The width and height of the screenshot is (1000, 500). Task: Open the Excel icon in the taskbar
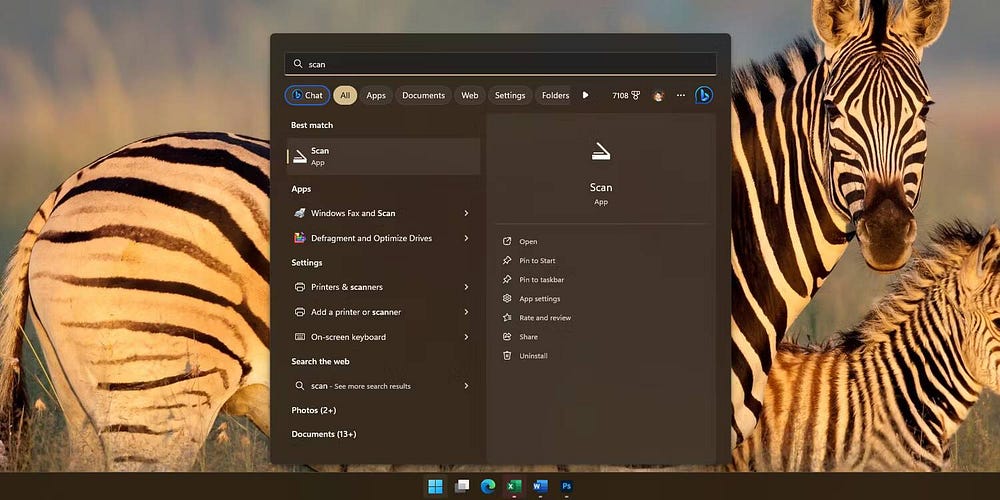[514, 487]
